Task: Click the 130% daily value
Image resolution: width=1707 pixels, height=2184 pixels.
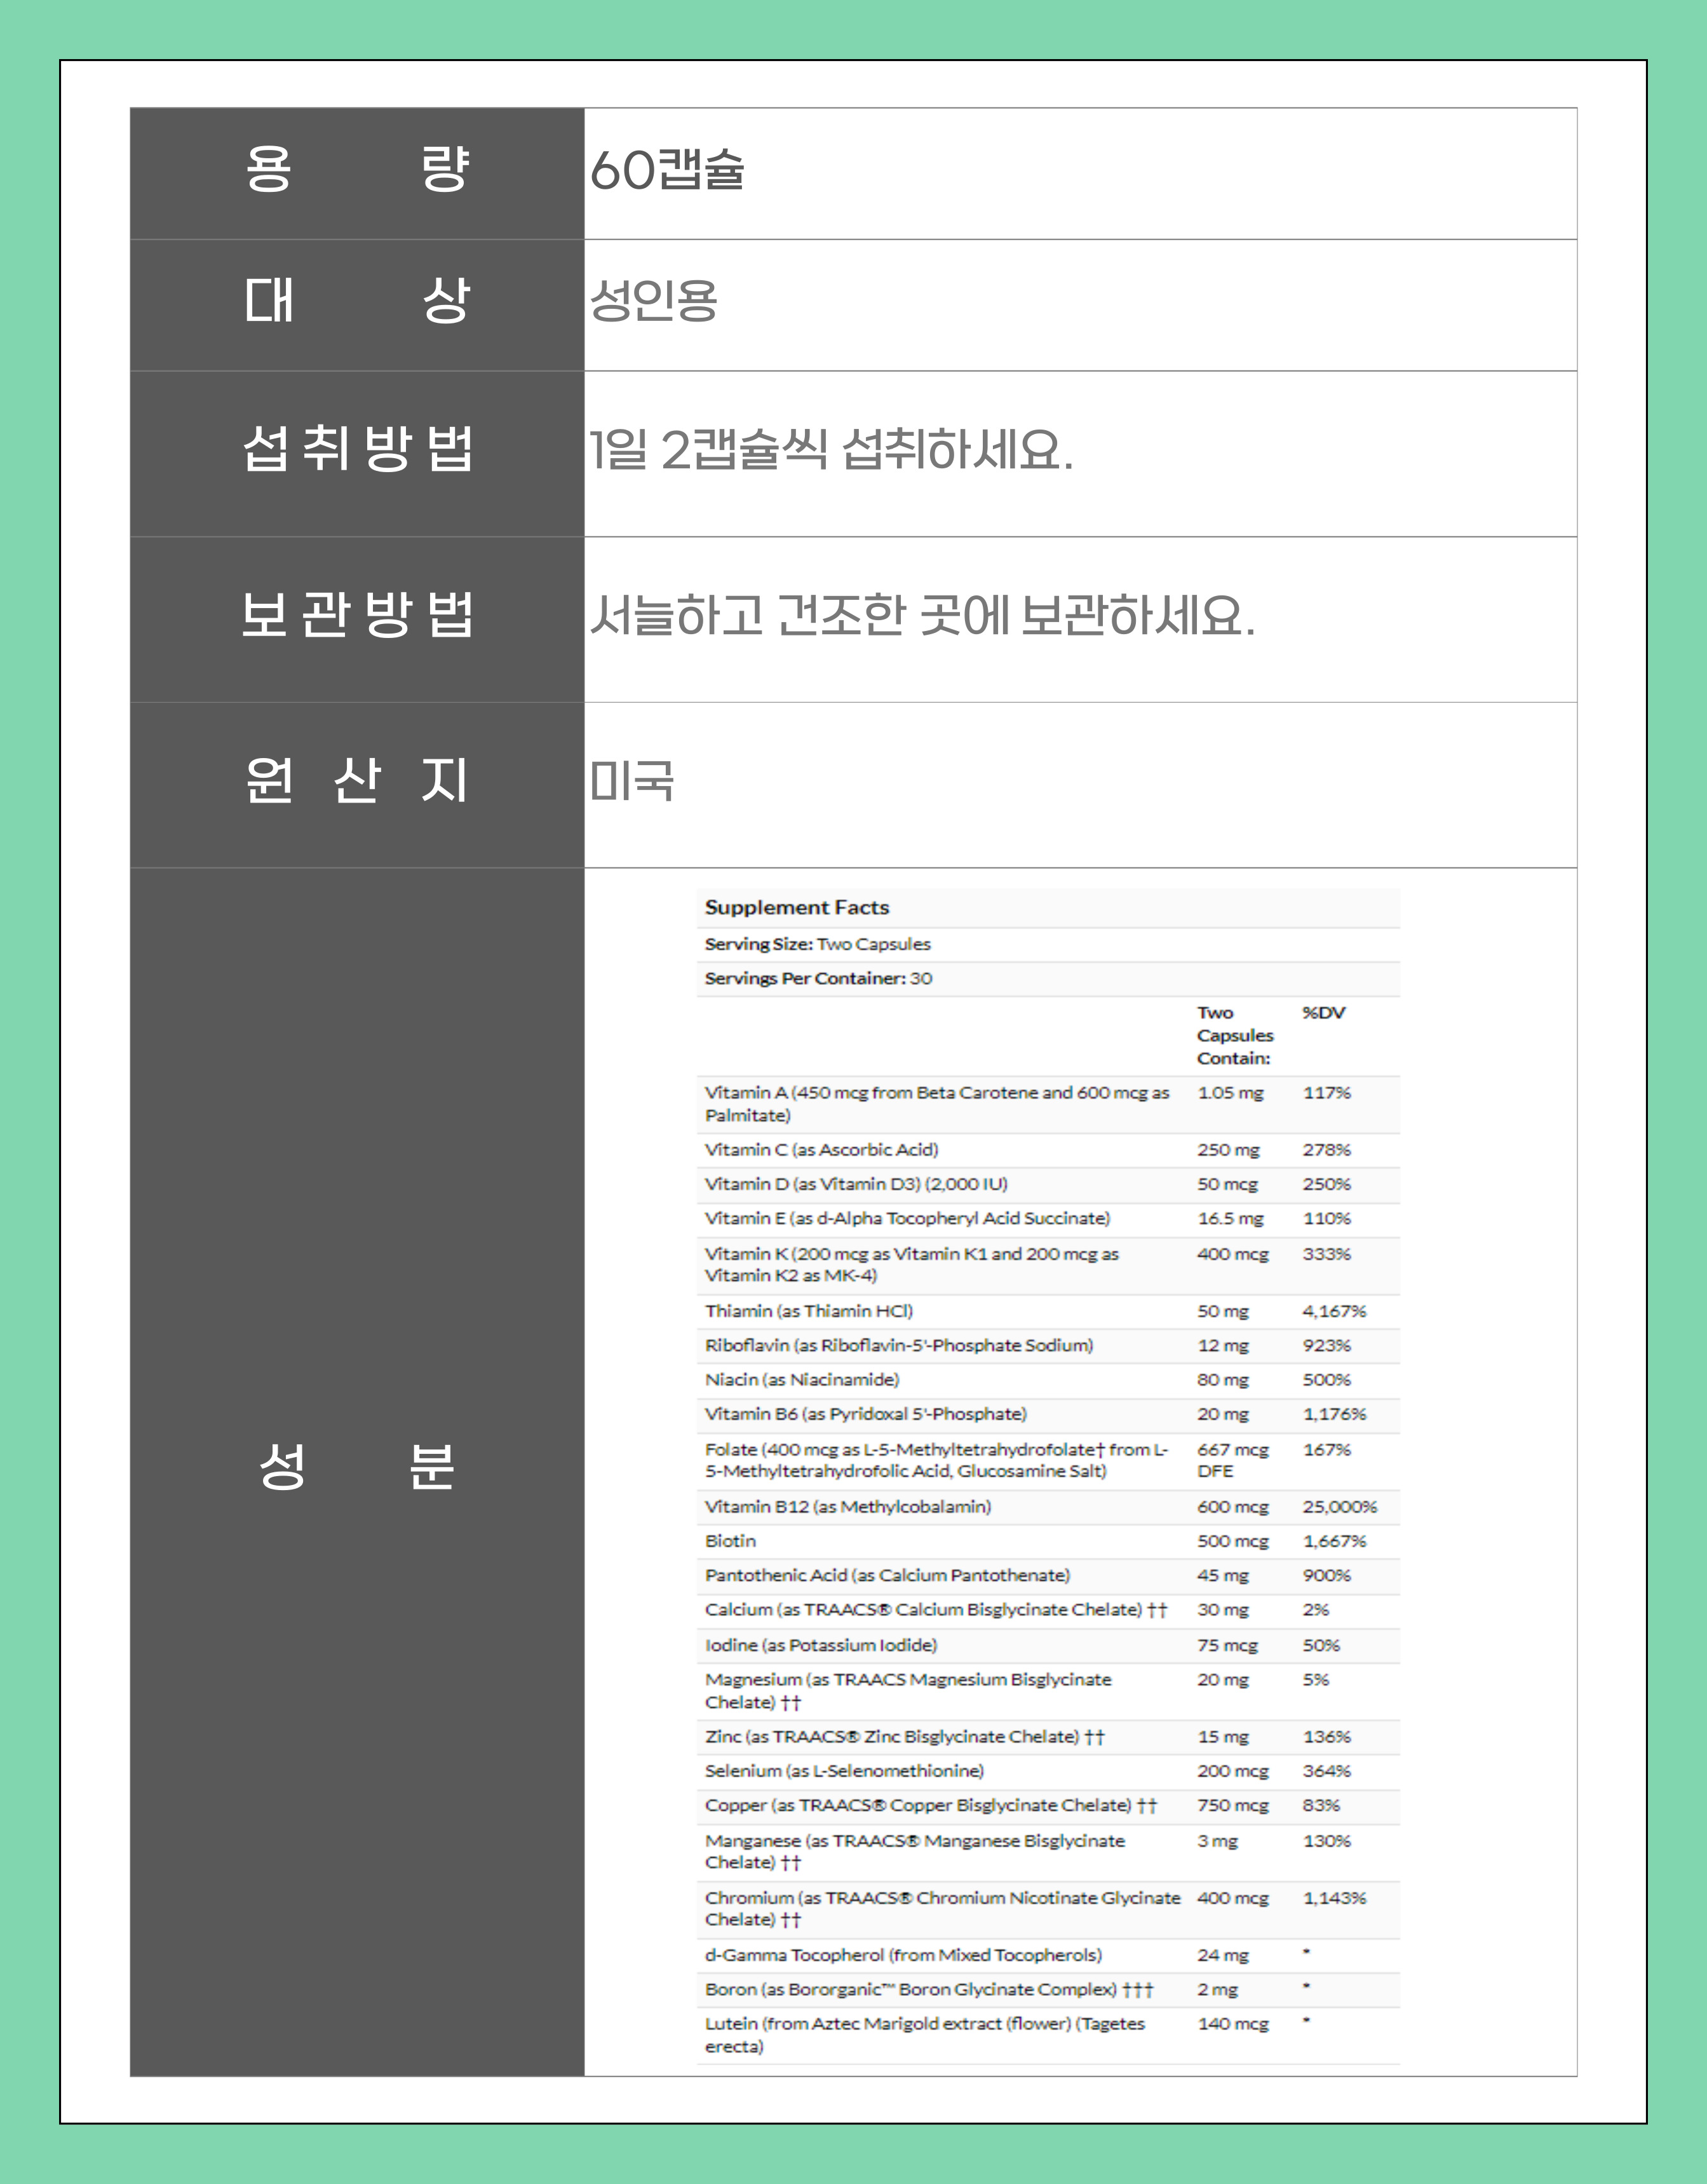Action: 1326,1841
